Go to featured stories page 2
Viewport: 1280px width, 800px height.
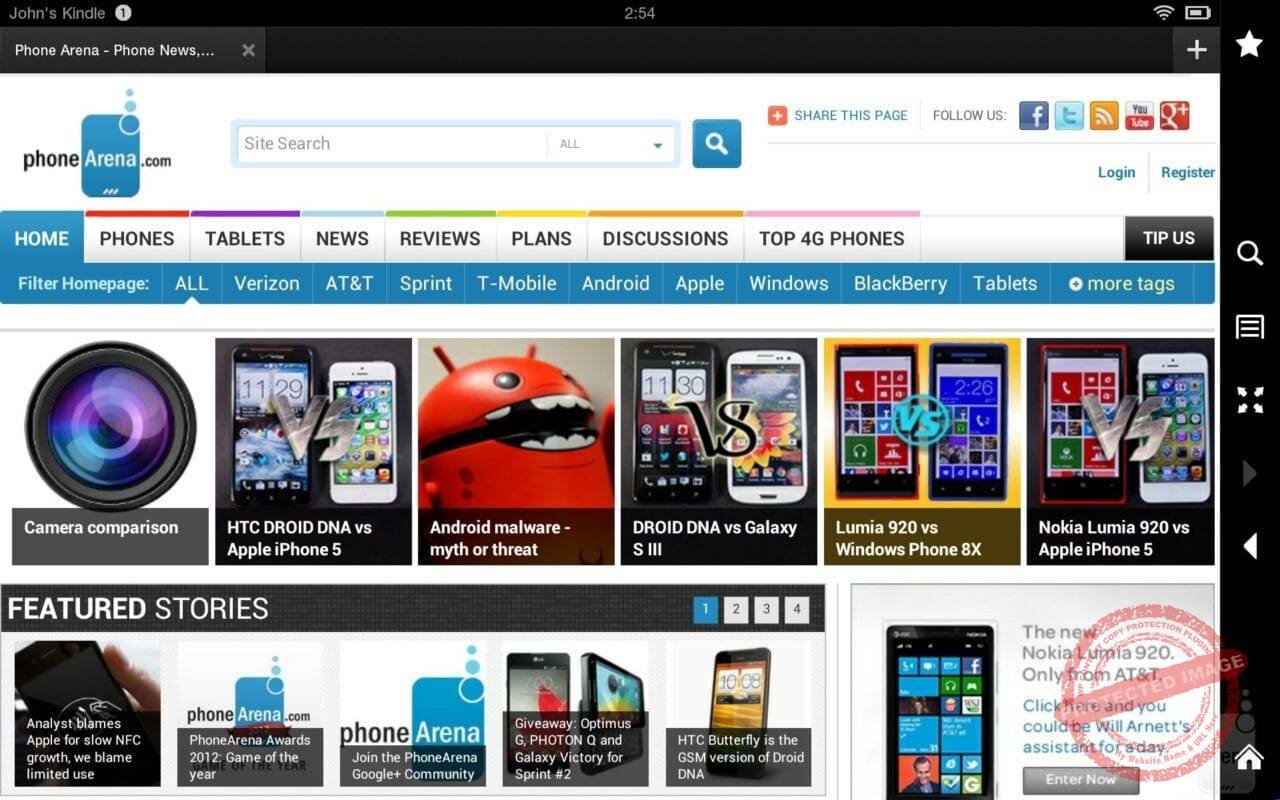[736, 609]
